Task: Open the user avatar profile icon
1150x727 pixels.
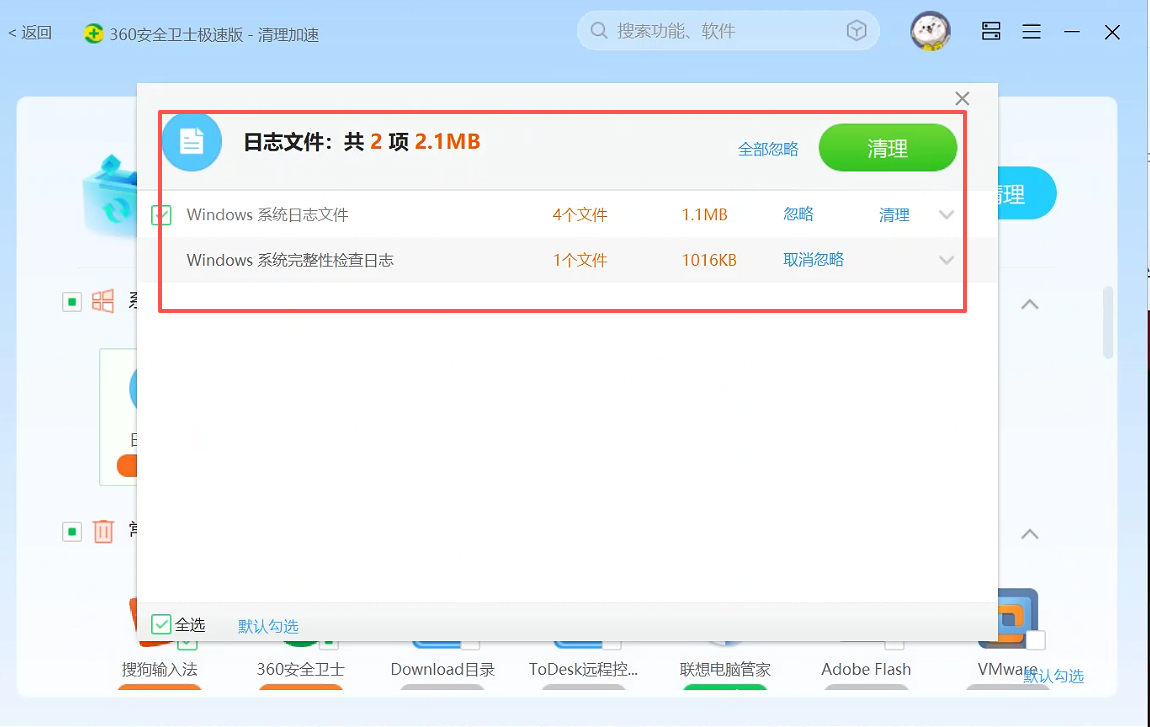Action: coord(930,32)
